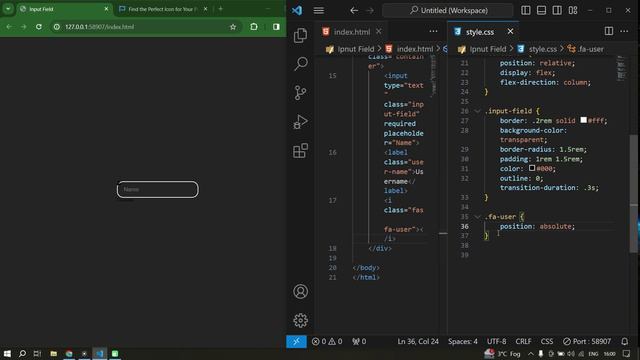
Task: Open the Accounts menu icon
Action: coord(300,291)
